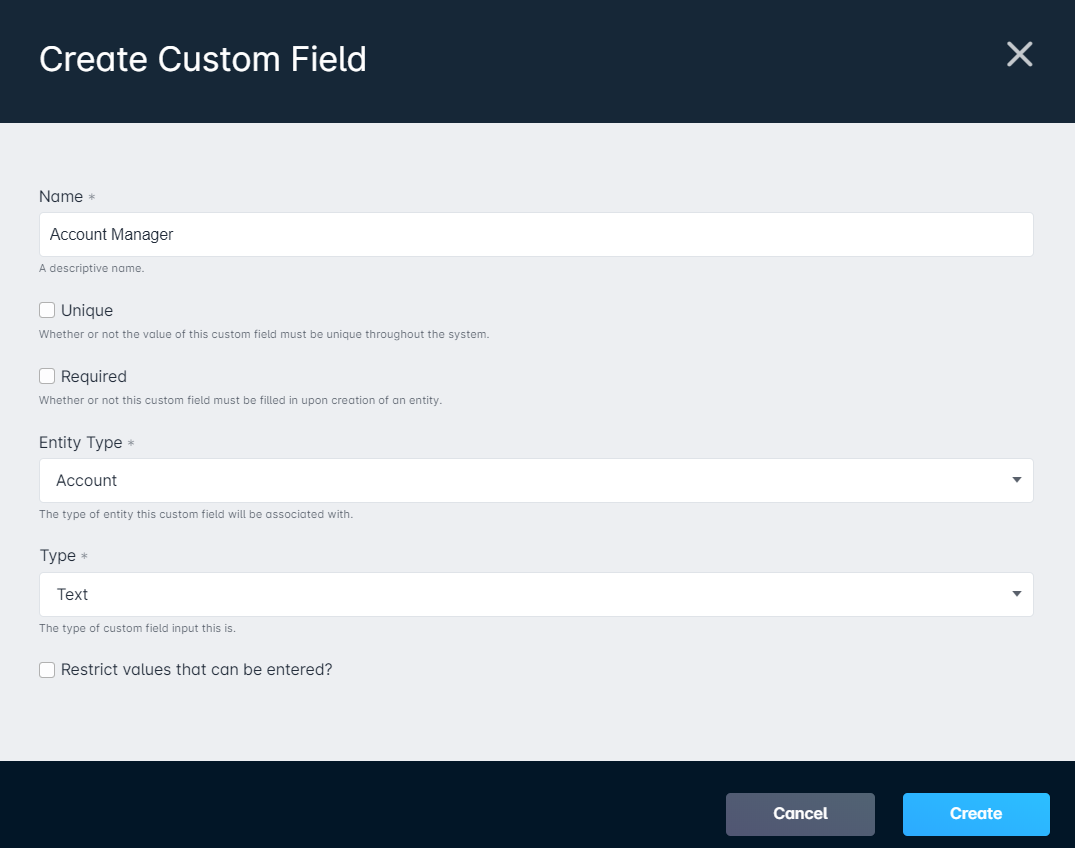Image resolution: width=1075 pixels, height=848 pixels.
Task: Click the Required label text
Action: coord(94,376)
